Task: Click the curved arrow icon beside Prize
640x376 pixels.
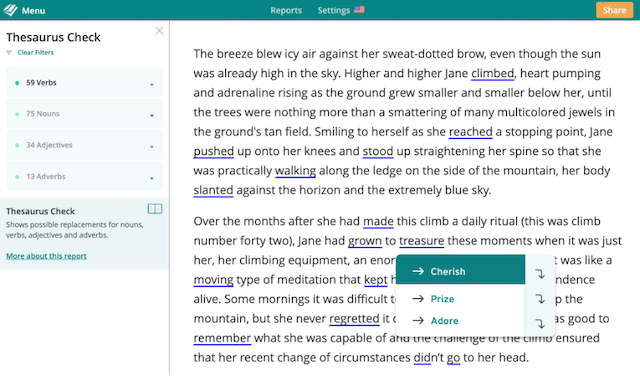Action: (540, 299)
